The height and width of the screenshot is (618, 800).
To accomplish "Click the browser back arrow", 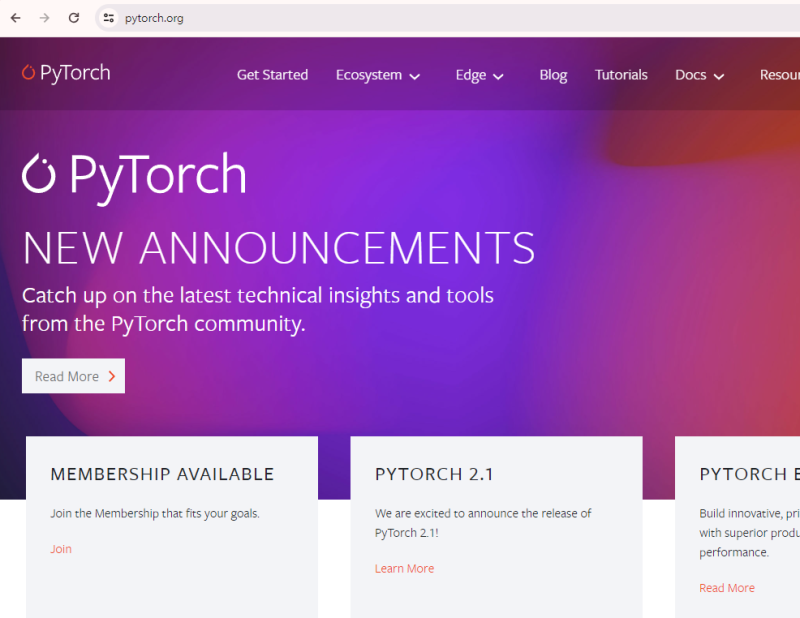I will pyautogui.click(x=16, y=17).
